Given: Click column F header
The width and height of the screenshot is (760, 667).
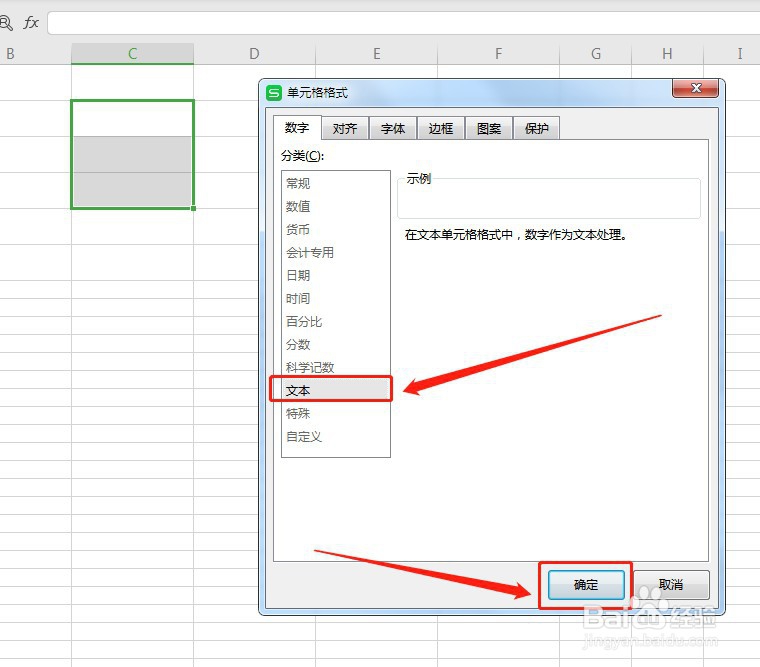Looking at the screenshot, I should (x=498, y=53).
